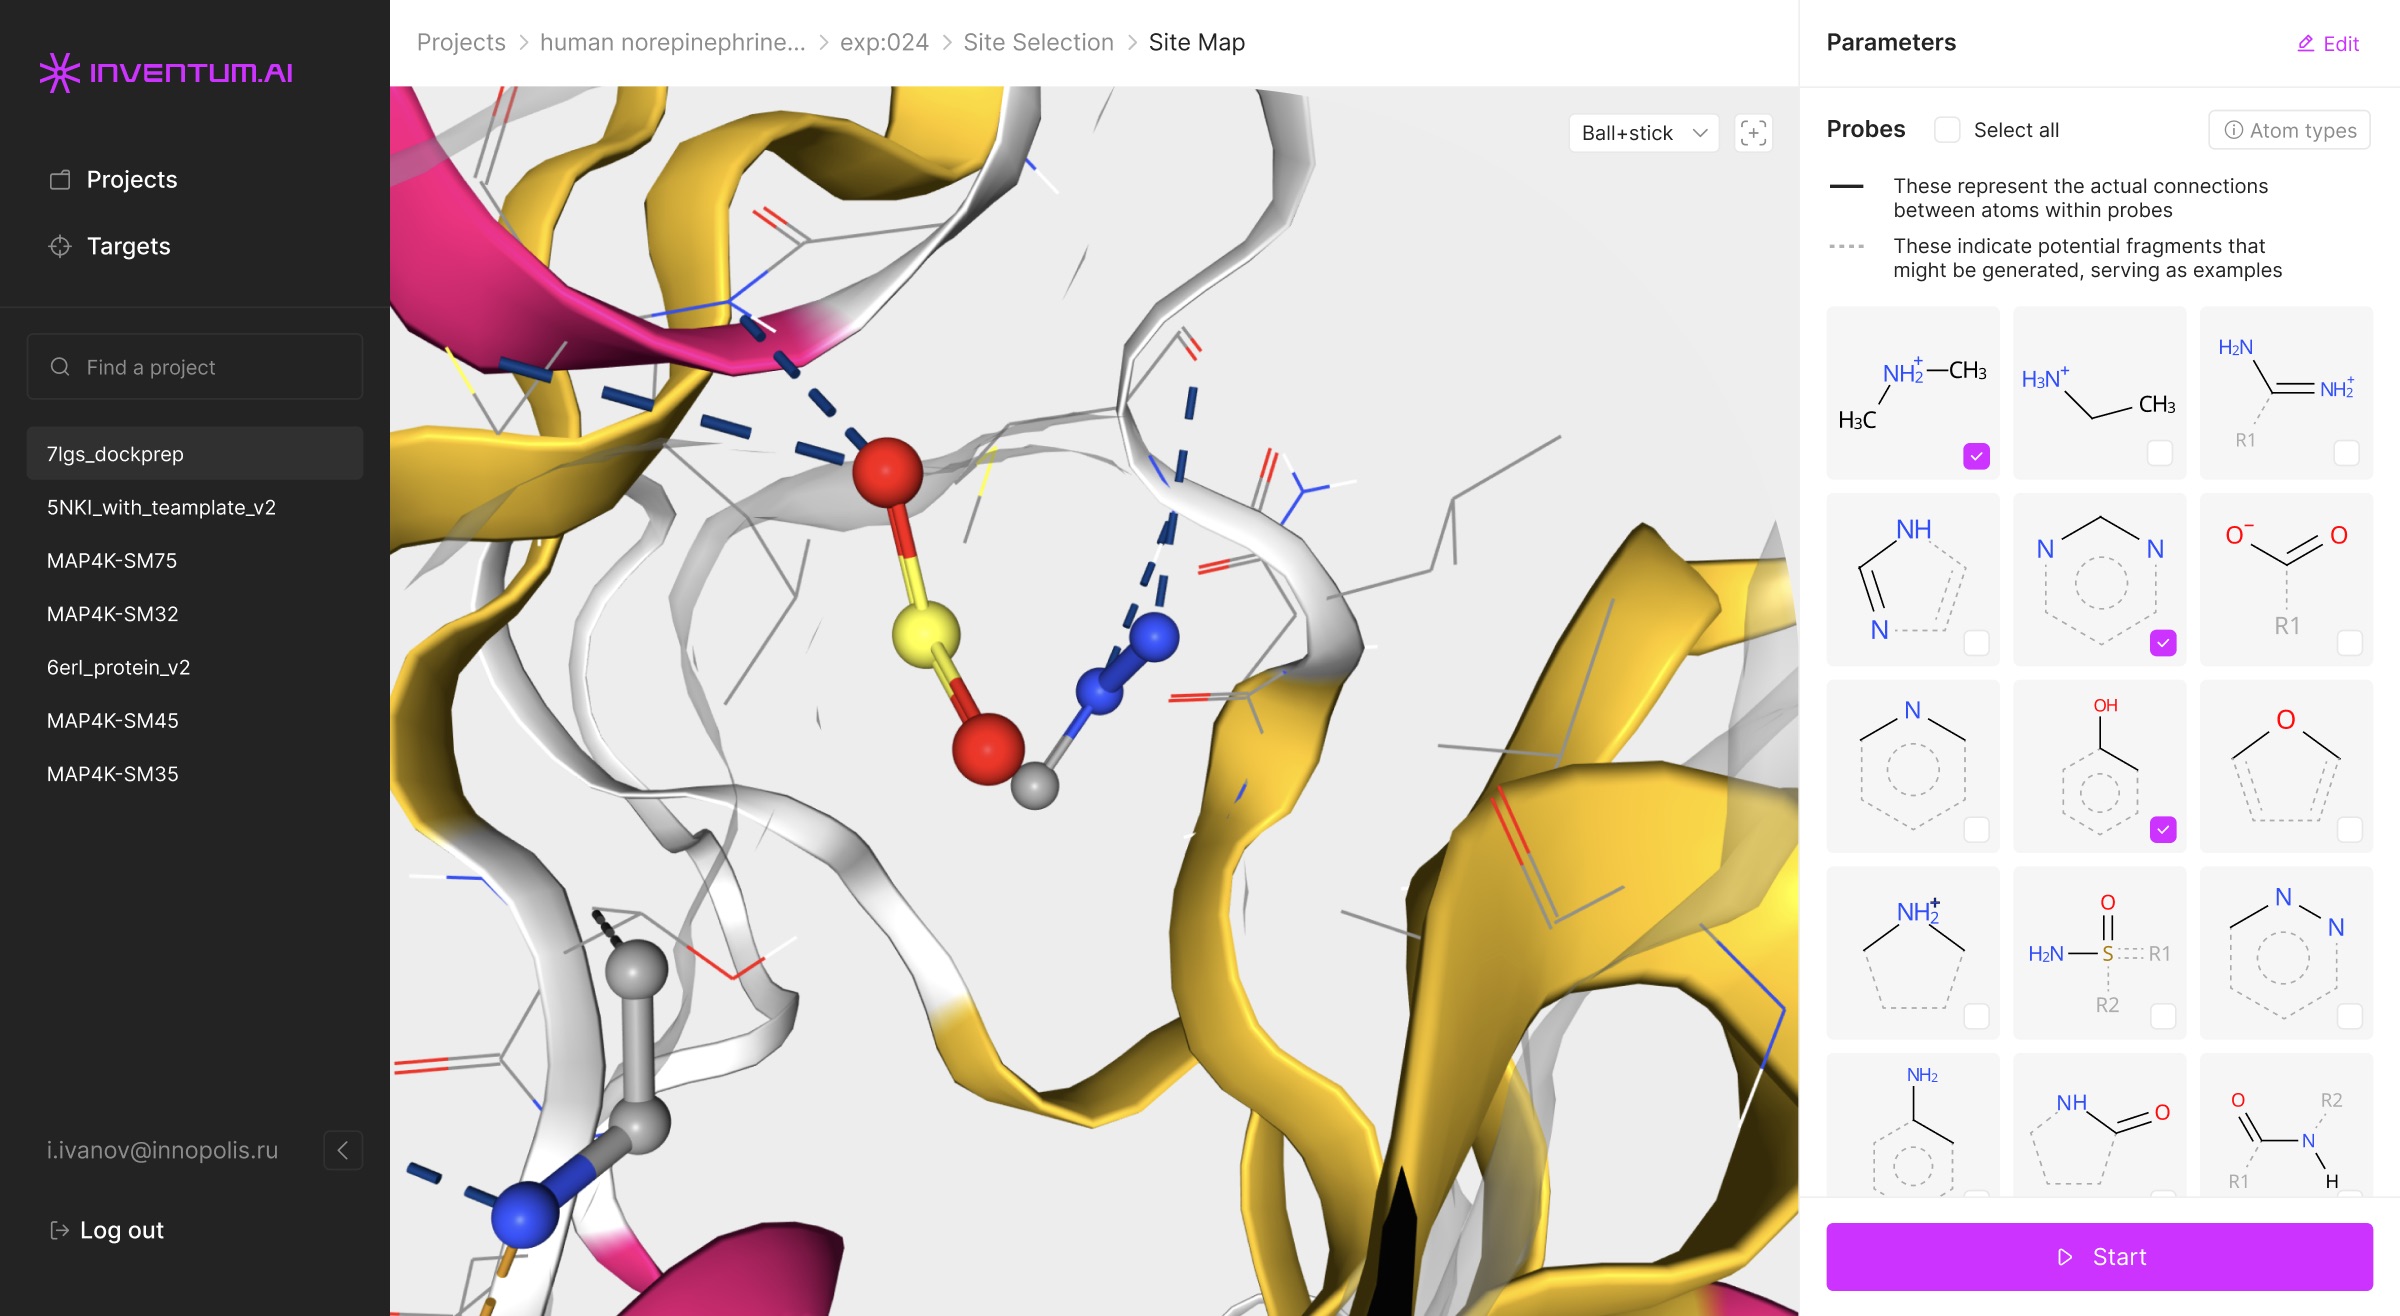The width and height of the screenshot is (2400, 1316).
Task: Check the pyridazine N-N probe checkbox
Action: tap(2350, 1016)
